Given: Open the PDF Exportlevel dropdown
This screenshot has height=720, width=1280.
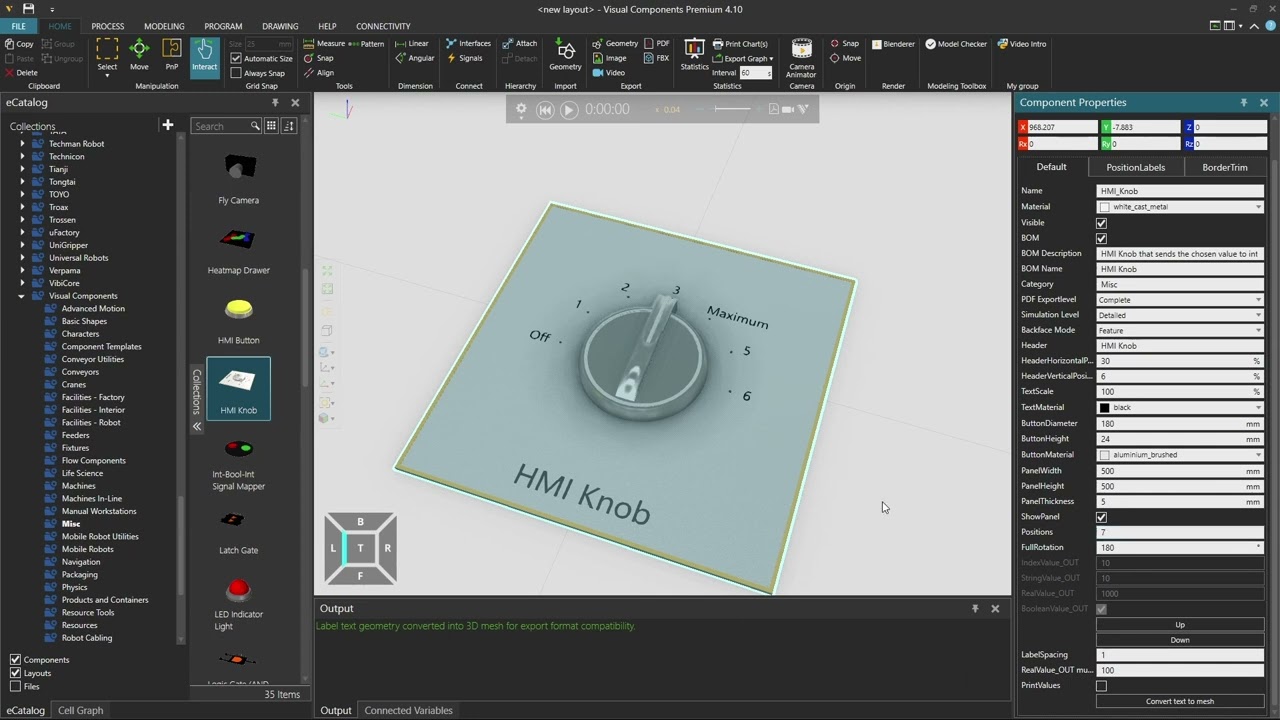Looking at the screenshot, I should (x=1180, y=300).
